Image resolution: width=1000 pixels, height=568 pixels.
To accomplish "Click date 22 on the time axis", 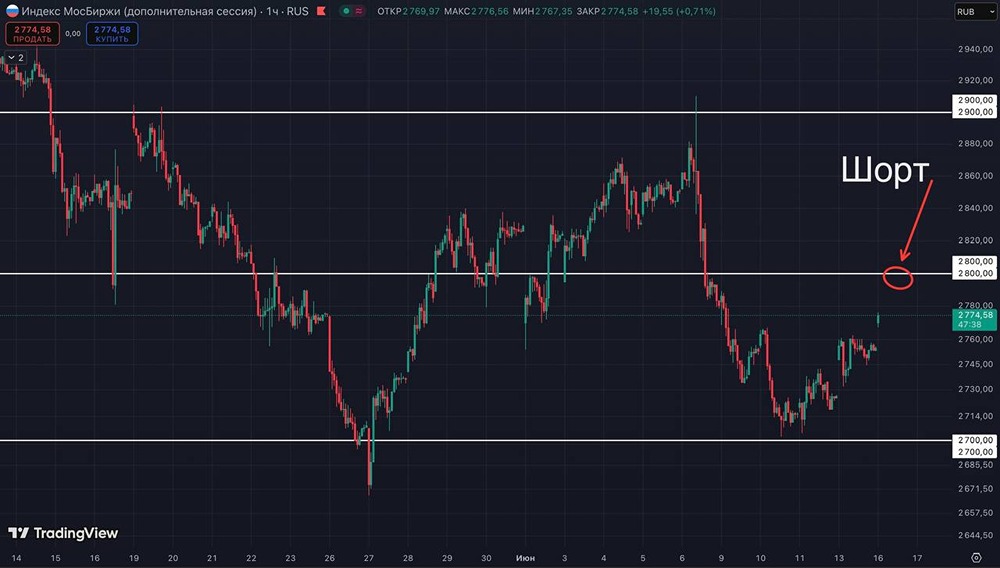I will (x=251, y=558).
